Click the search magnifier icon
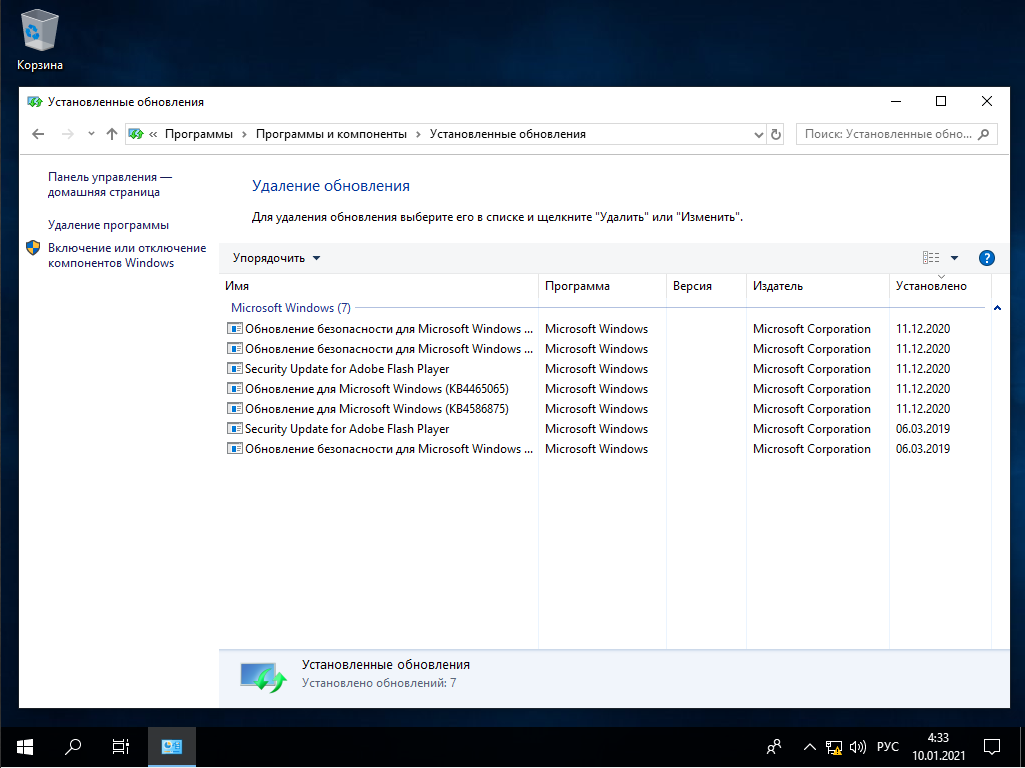Viewport: 1025px width, 768px height. click(984, 134)
